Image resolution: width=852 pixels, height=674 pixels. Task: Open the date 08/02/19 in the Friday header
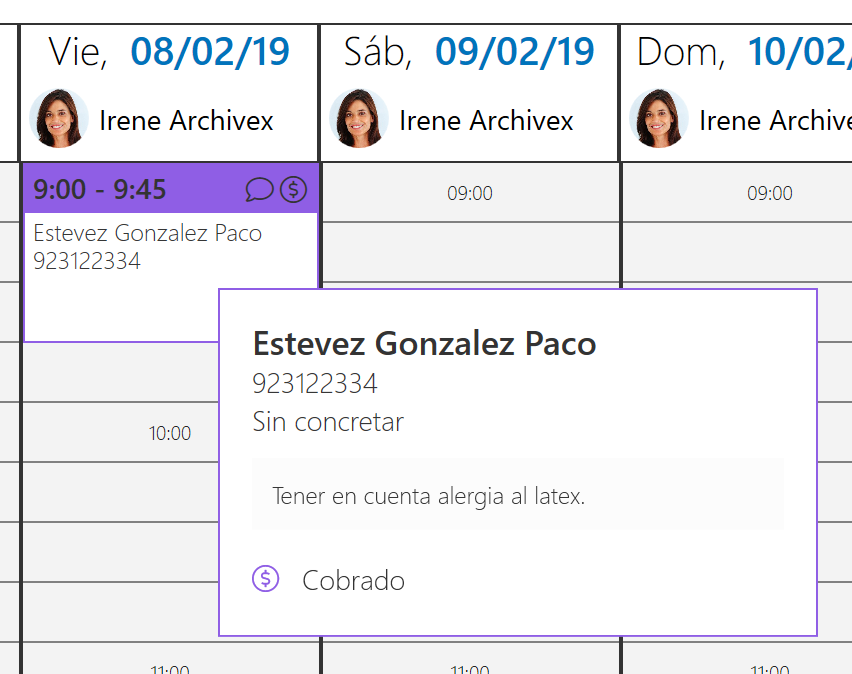point(209,51)
